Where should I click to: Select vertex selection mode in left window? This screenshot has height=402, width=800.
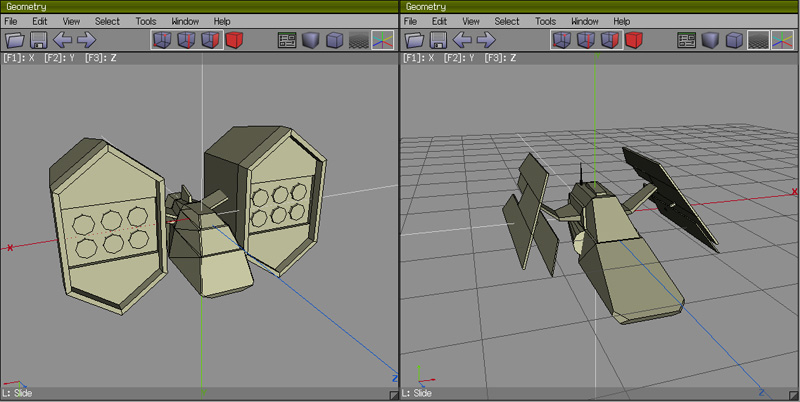point(161,40)
